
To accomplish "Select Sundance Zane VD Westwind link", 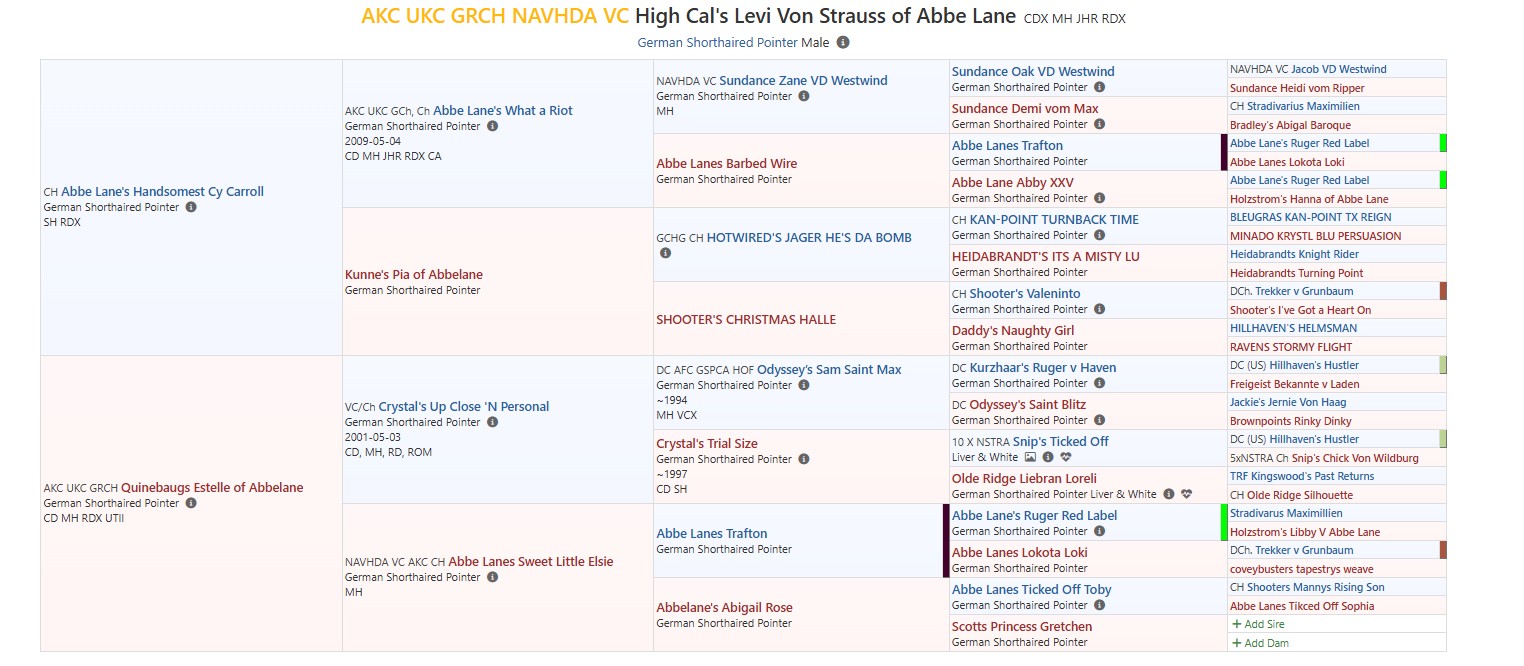I will pyautogui.click(x=803, y=80).
